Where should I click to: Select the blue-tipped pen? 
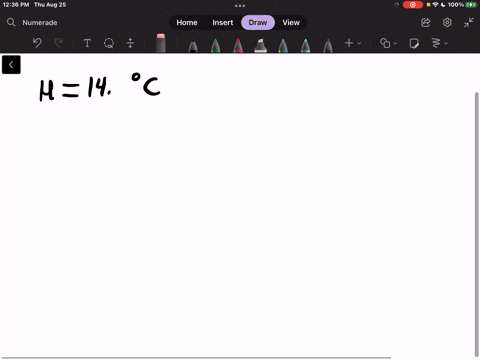283,46
